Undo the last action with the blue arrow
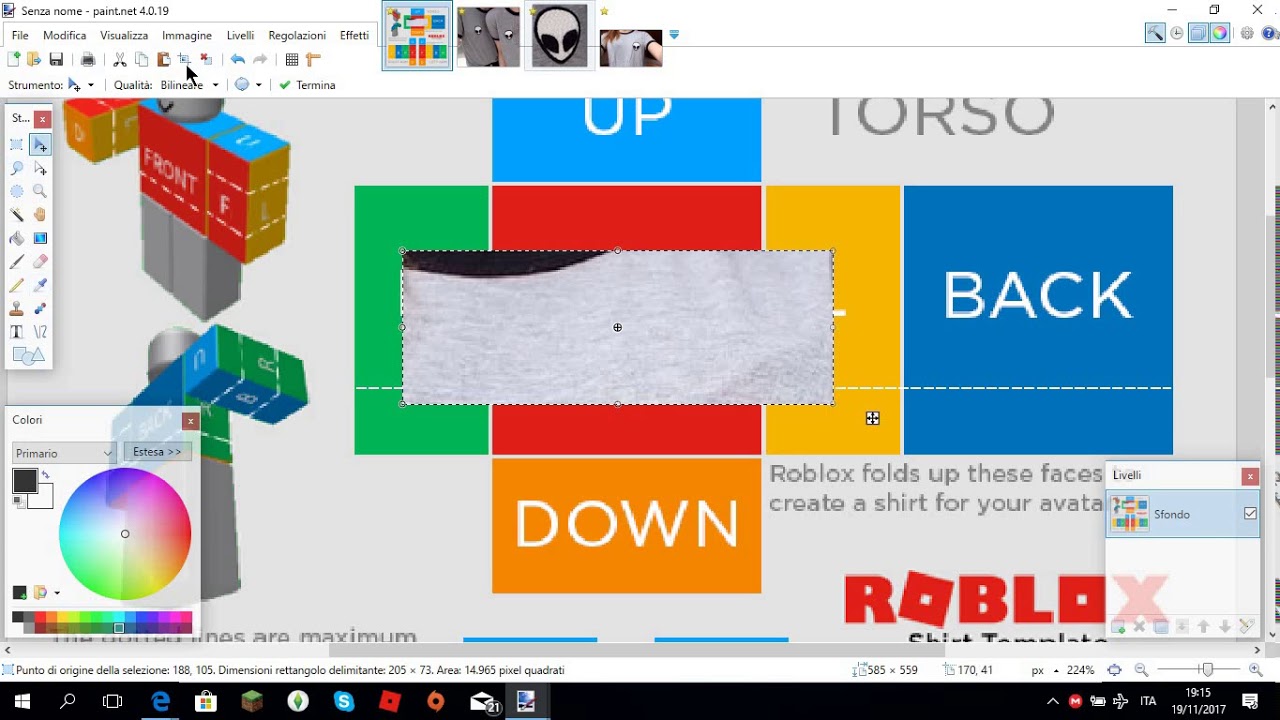This screenshot has width=1280, height=720. (x=238, y=60)
